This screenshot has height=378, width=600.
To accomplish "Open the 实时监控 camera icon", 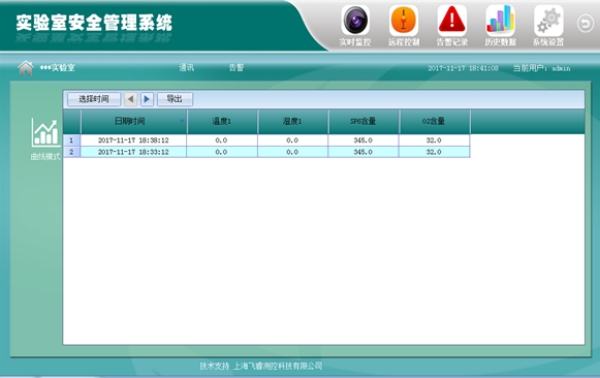I will [x=355, y=21].
